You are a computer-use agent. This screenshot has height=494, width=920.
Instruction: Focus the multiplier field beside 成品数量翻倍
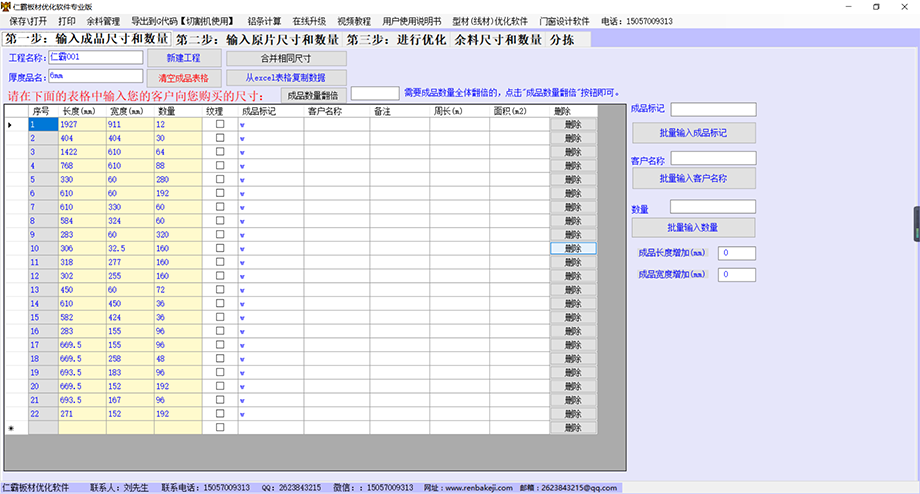375,93
